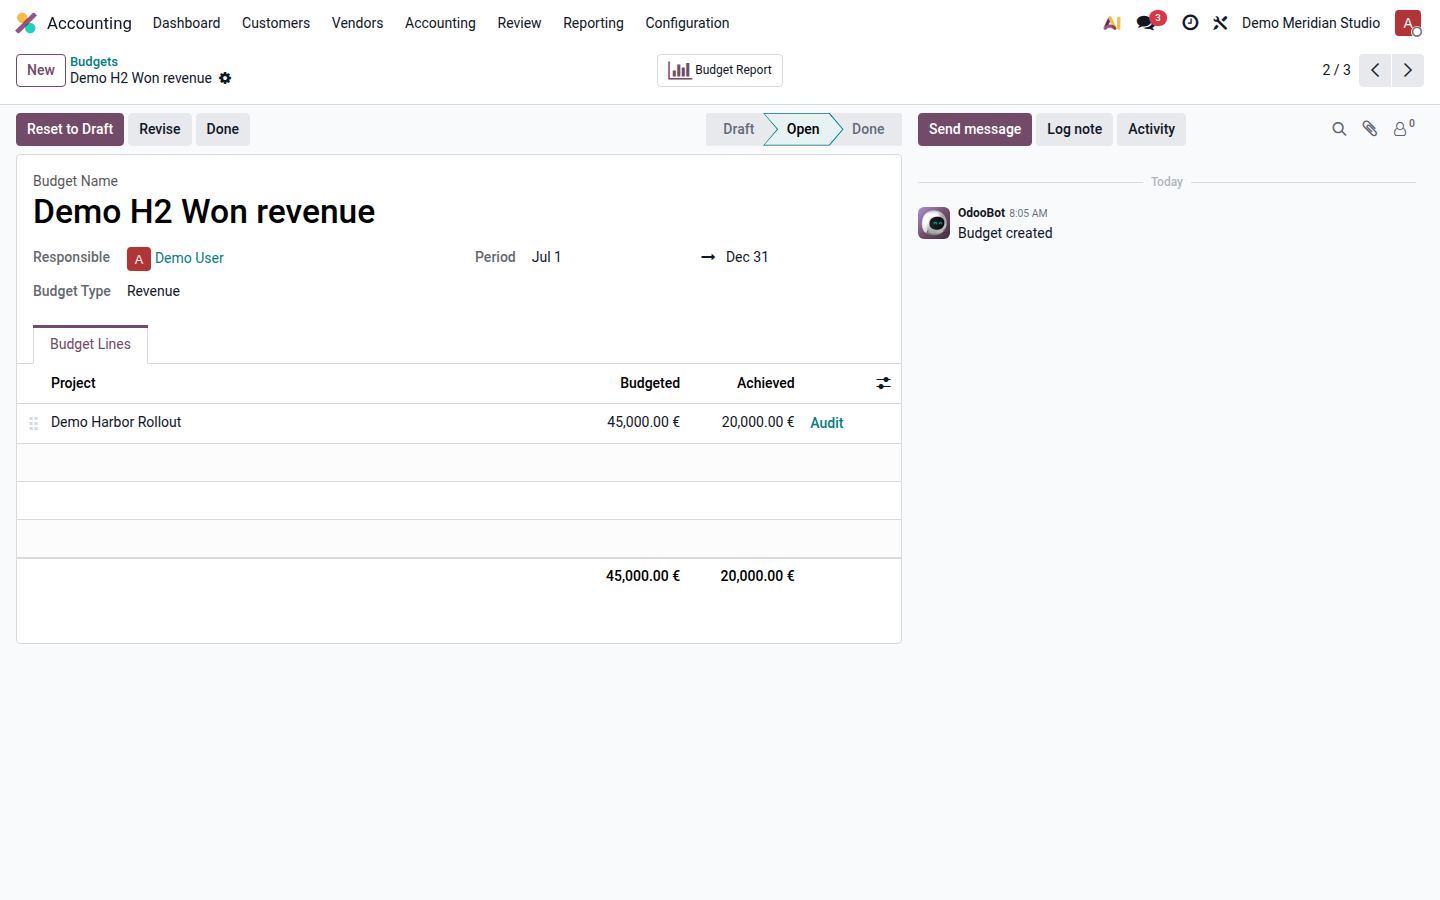This screenshot has height=900, width=1440.
Task: Click Audit link on Demo Harbor Rollout
Action: click(x=827, y=423)
